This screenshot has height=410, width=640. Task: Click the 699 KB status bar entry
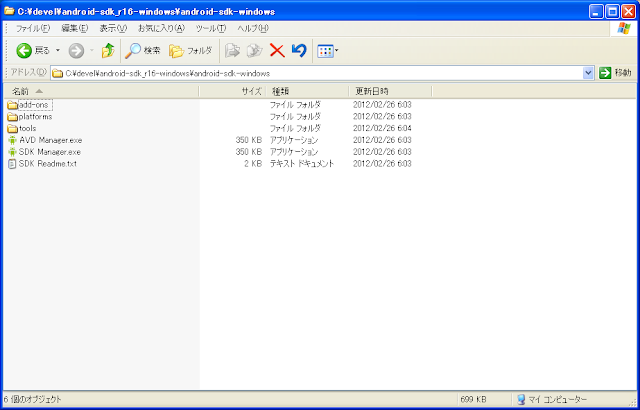coord(473,399)
